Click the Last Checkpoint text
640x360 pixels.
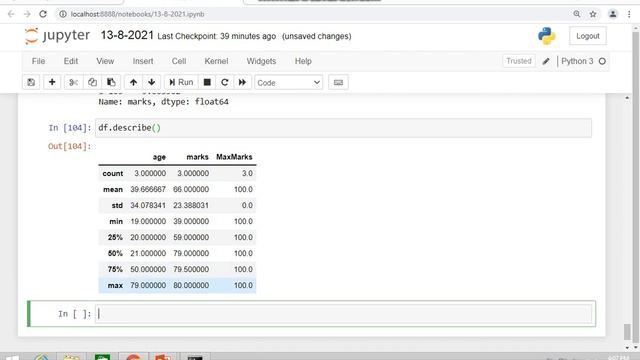[x=216, y=36]
